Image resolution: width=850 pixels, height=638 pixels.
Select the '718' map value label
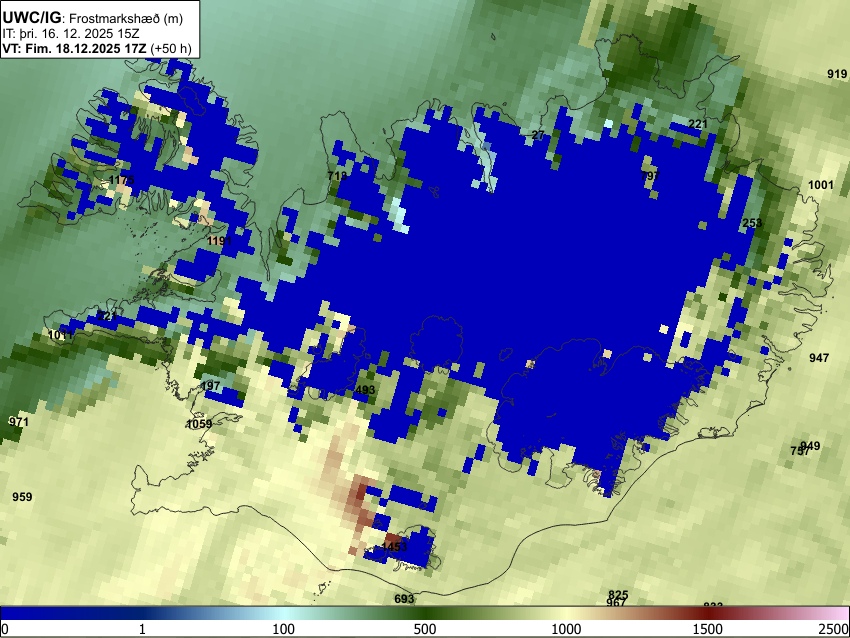click(337, 176)
